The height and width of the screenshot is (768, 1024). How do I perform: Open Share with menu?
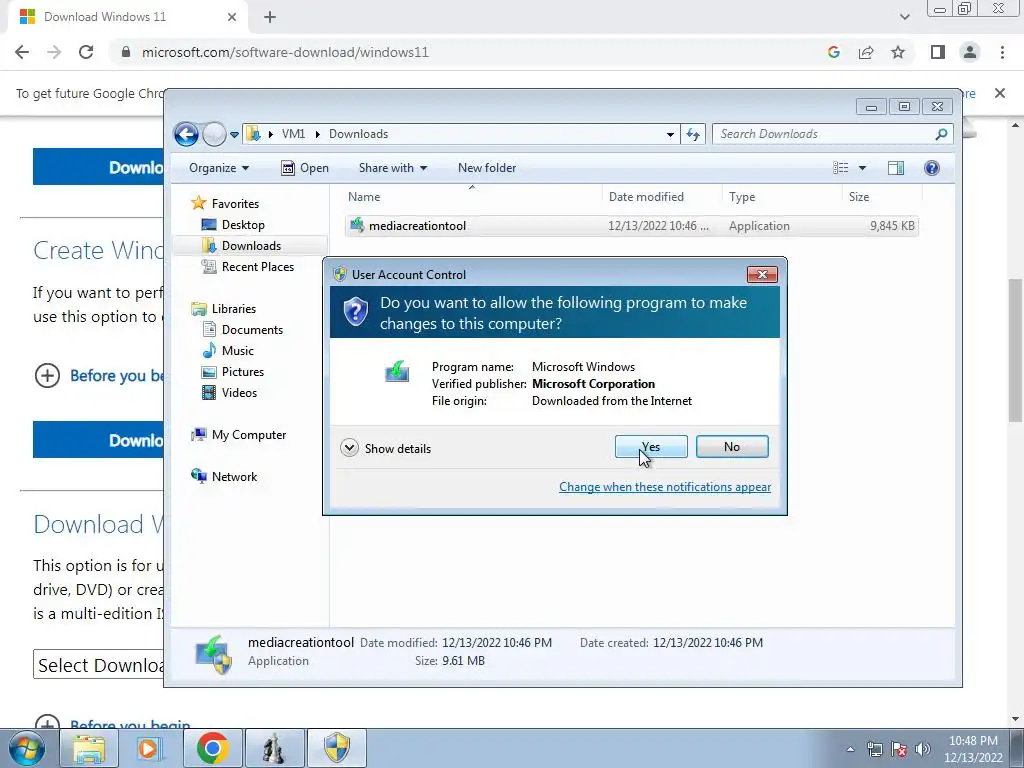click(392, 168)
